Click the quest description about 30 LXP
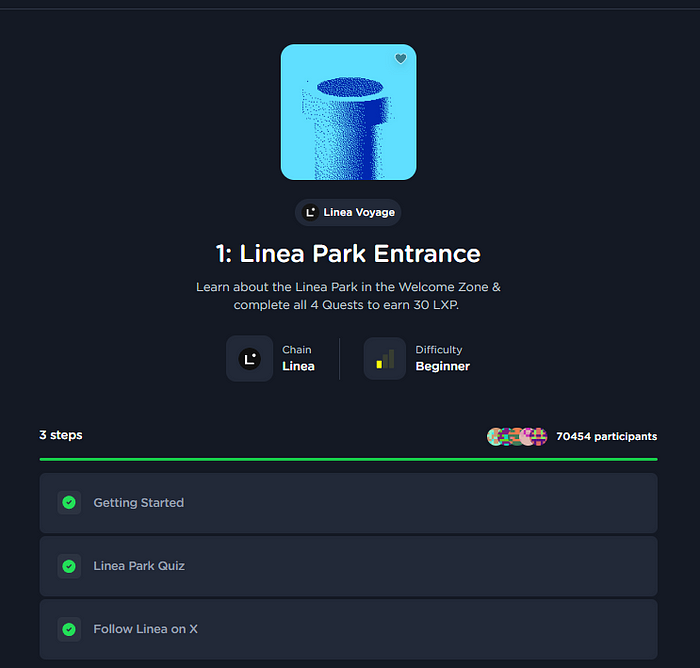This screenshot has height=668, width=700. point(348,296)
